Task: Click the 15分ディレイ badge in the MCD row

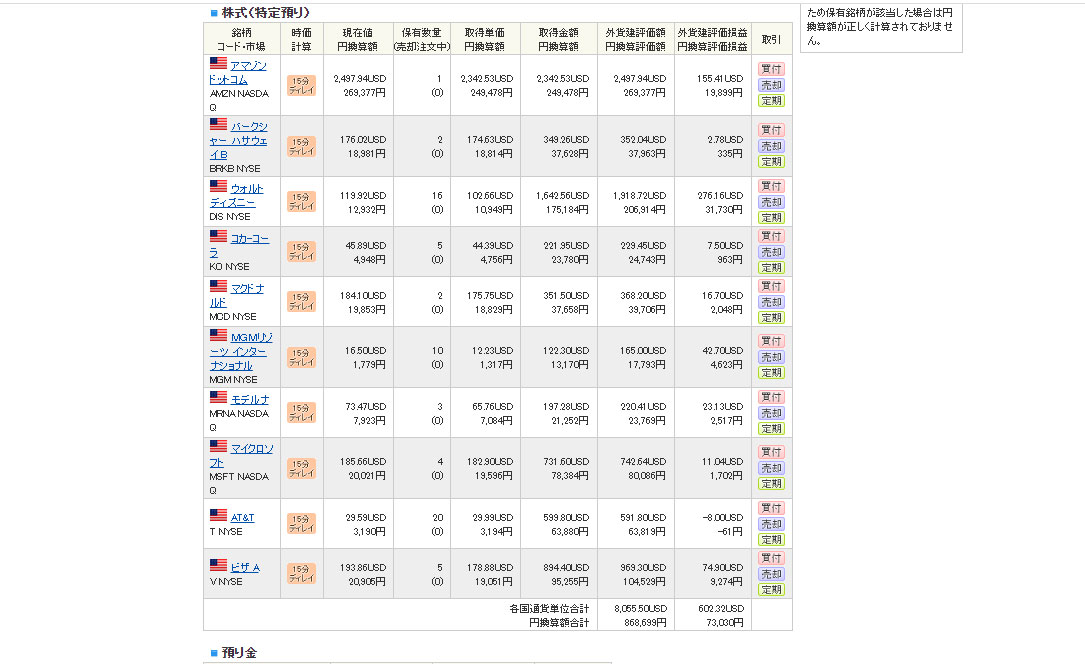Action: pyautogui.click(x=302, y=302)
